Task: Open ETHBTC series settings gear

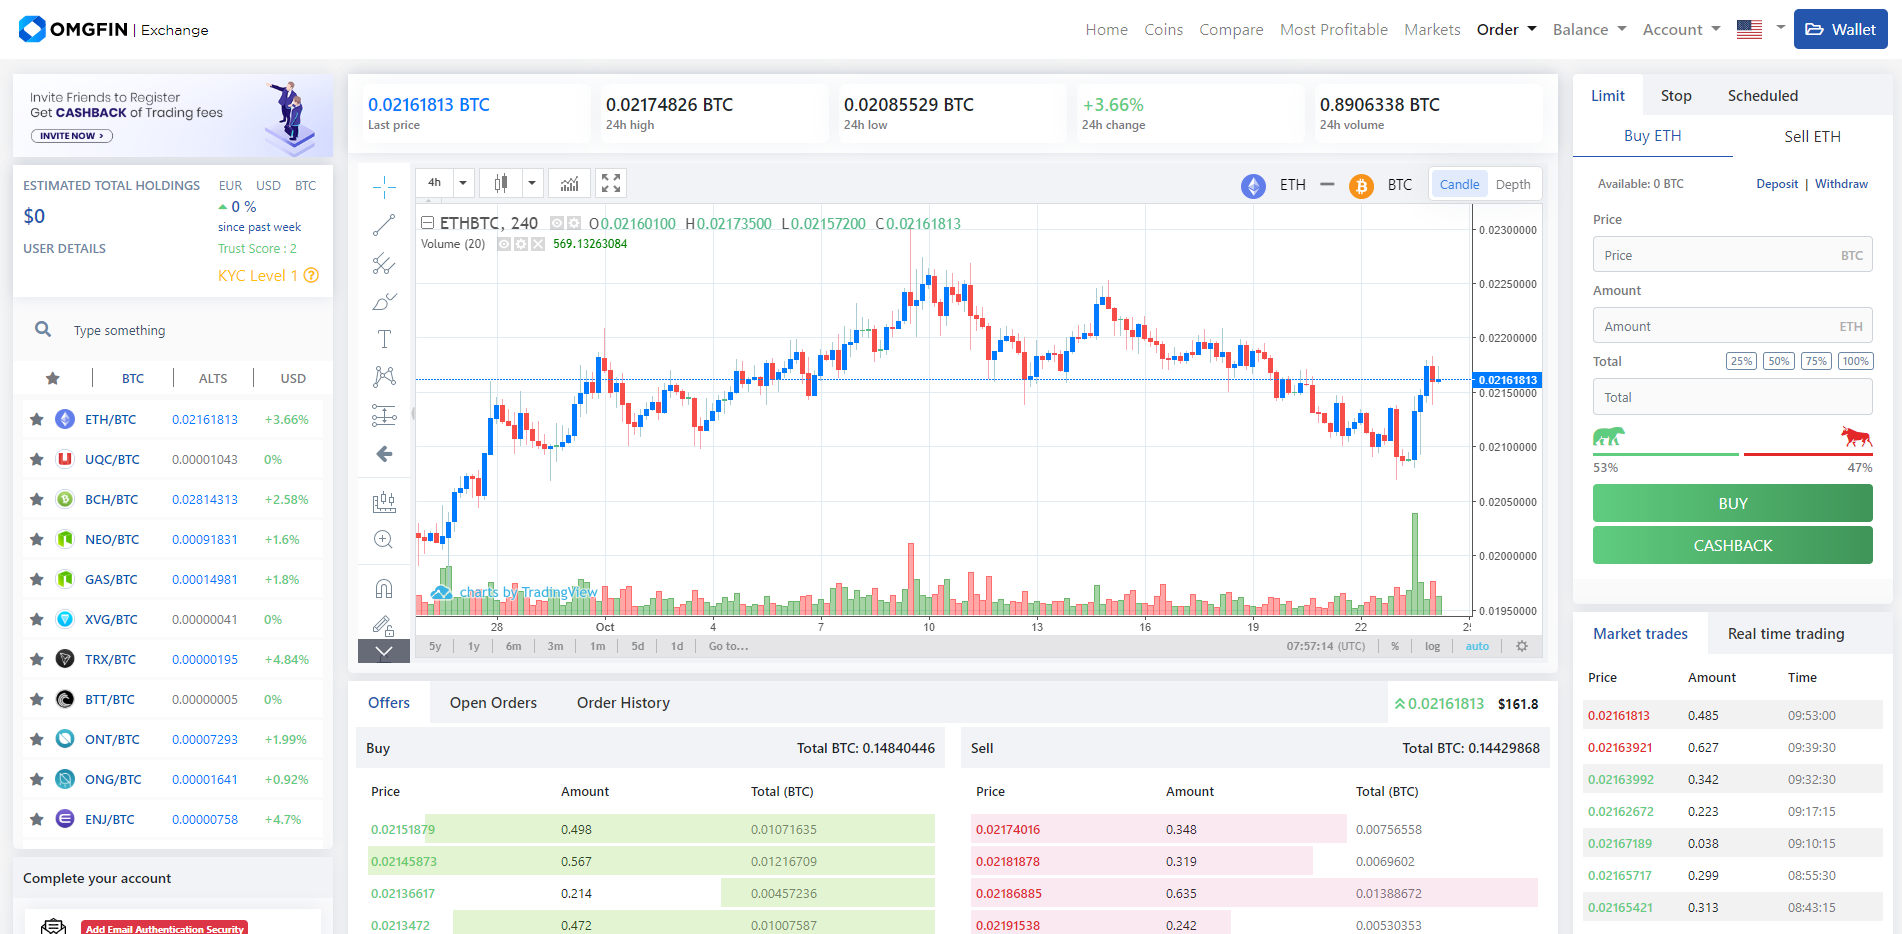Action: pos(574,223)
